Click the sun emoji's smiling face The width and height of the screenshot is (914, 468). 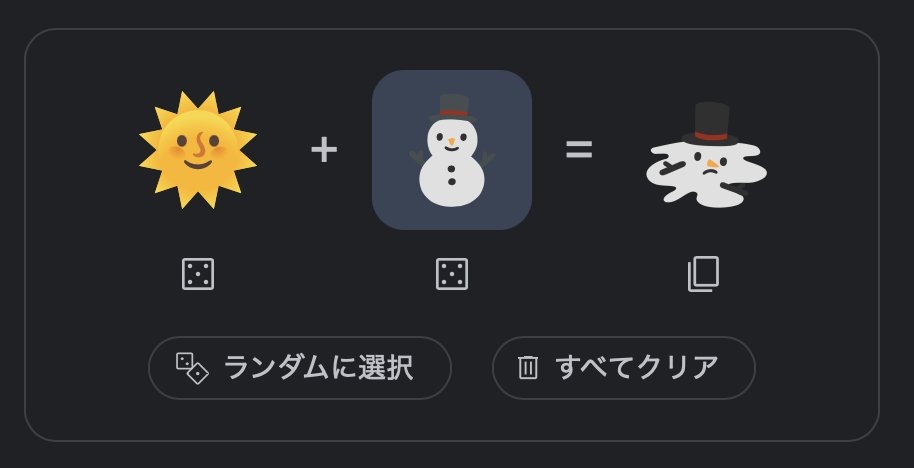click(198, 149)
